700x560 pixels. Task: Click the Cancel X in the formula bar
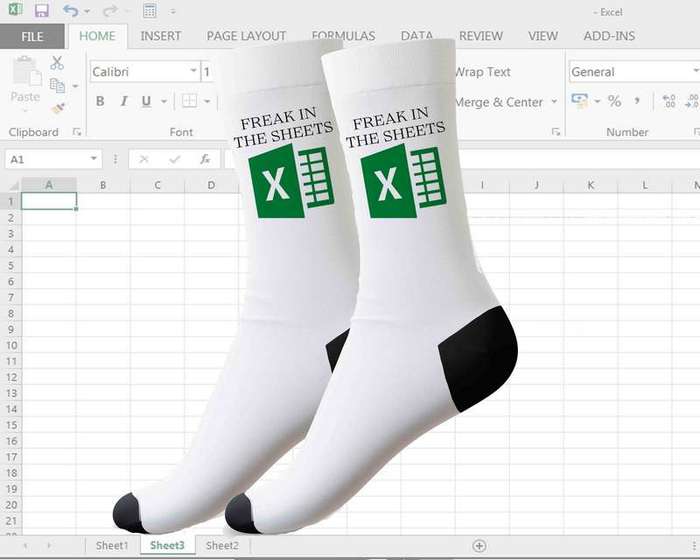[x=144, y=159]
